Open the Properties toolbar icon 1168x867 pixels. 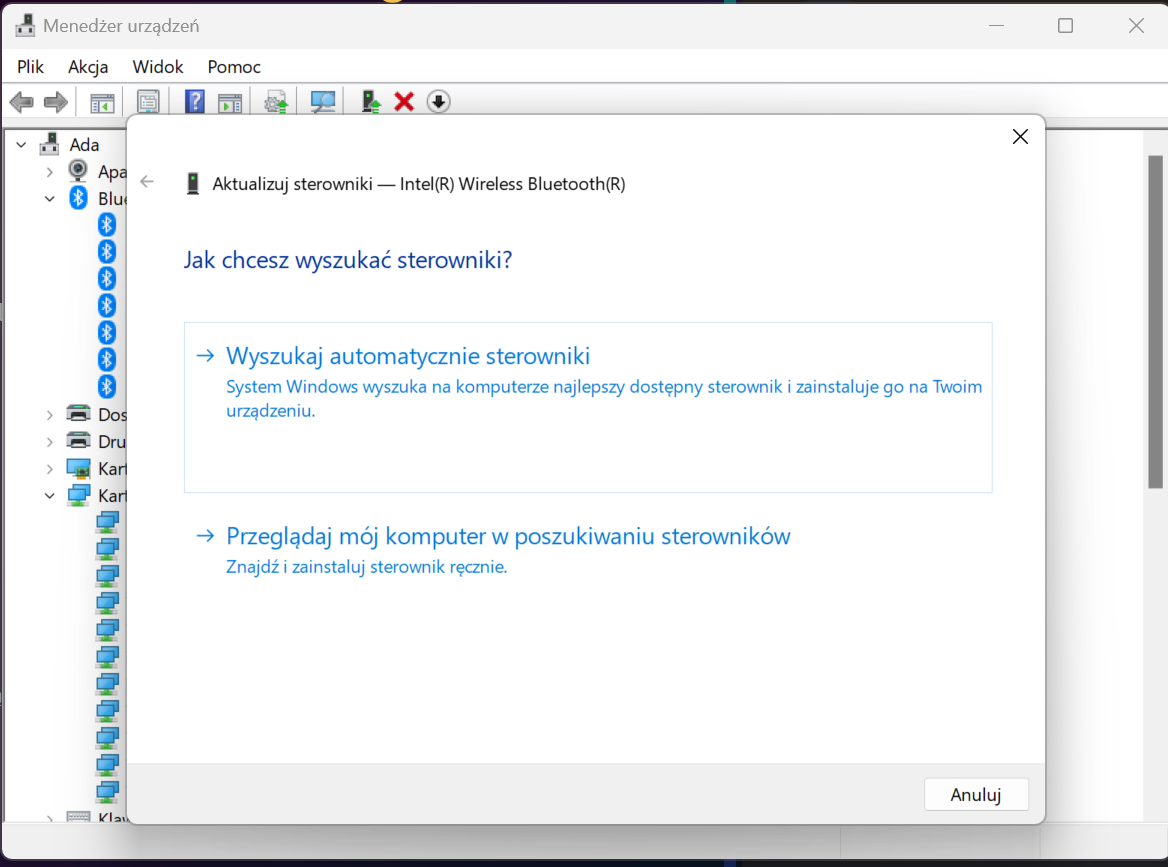(149, 102)
